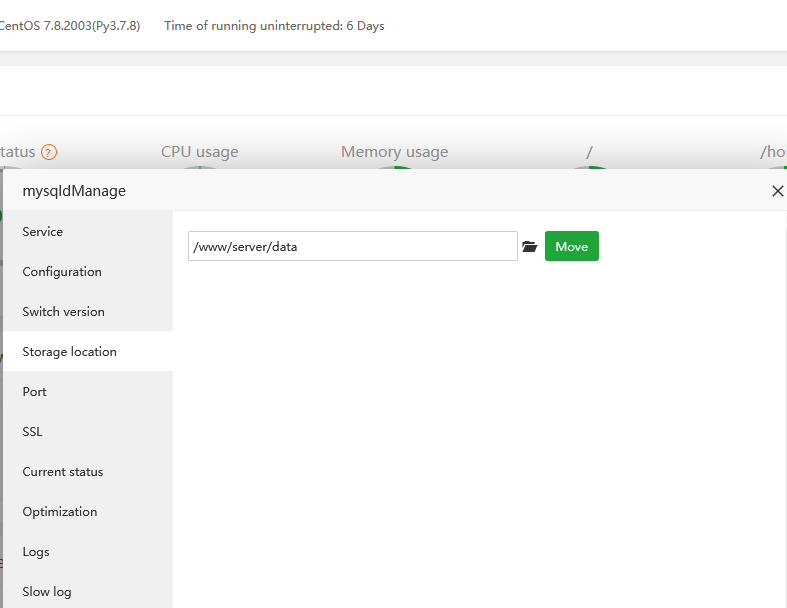Open the Optimization tab

(x=60, y=511)
